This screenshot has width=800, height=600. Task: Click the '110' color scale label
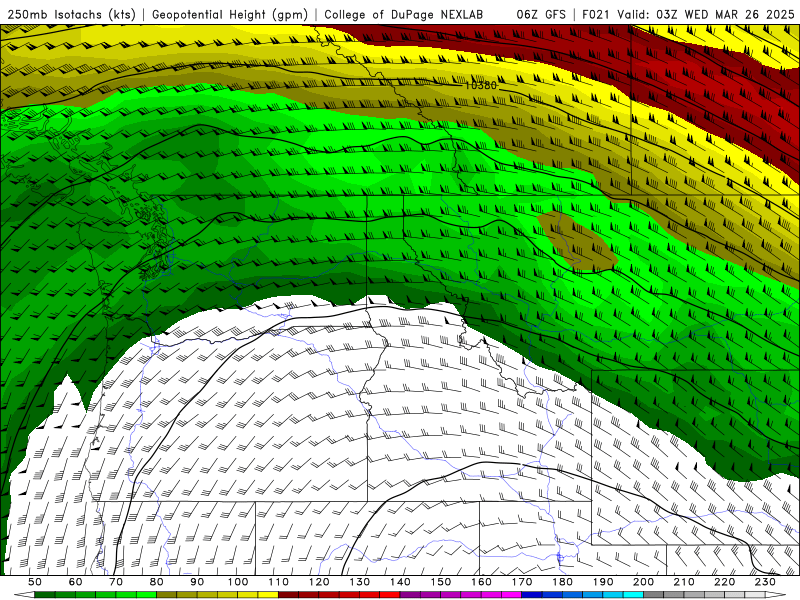point(279,582)
